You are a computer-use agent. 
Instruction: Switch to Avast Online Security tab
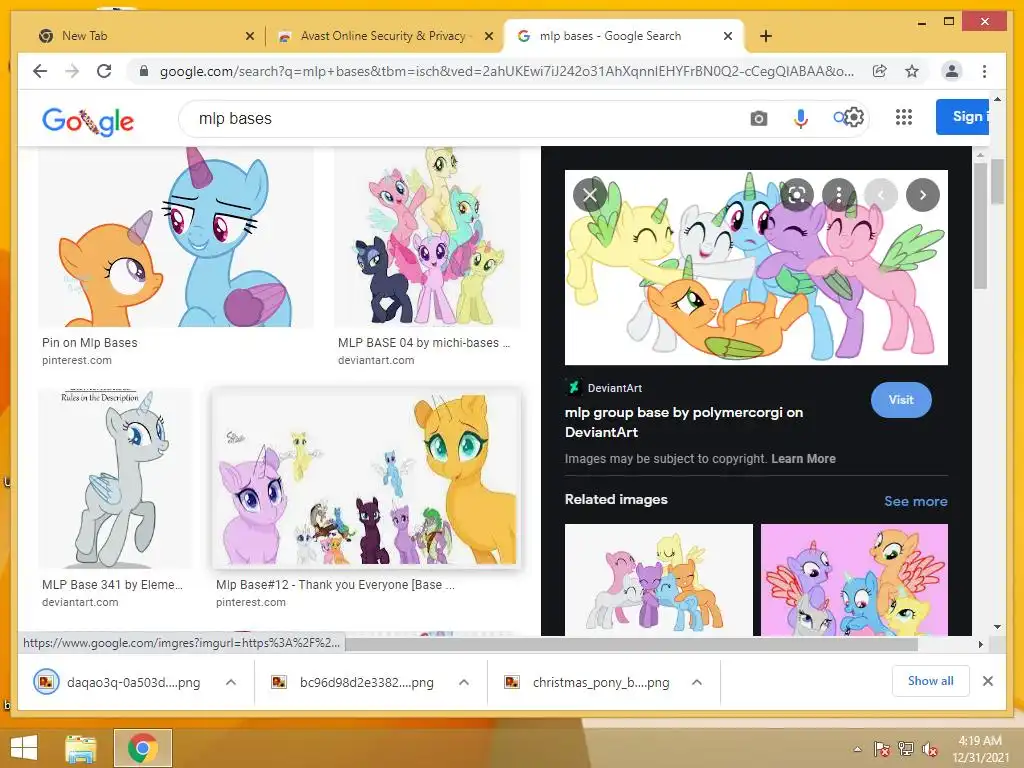tap(384, 36)
